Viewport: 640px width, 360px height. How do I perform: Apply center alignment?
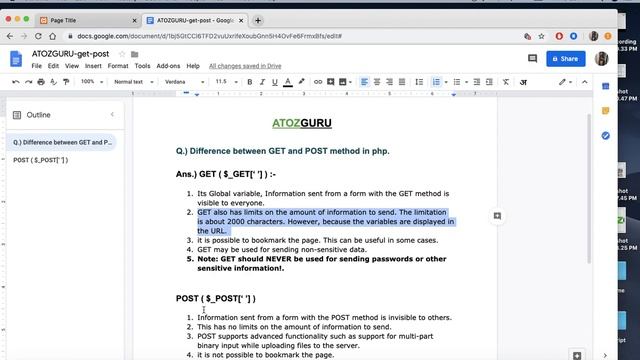point(377,82)
